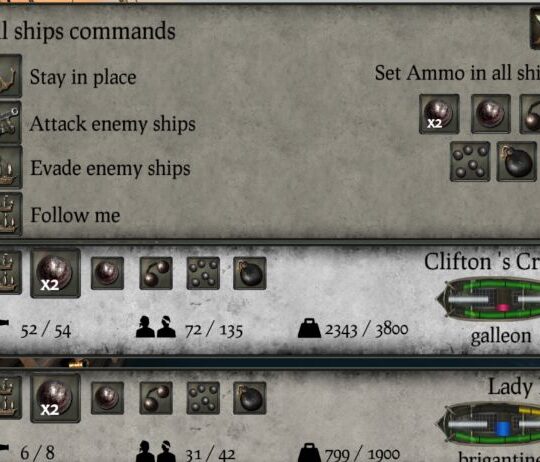The height and width of the screenshot is (462, 540).
Task: Choose bomb ammo for the galleon
Action: pyautogui.click(x=250, y=273)
